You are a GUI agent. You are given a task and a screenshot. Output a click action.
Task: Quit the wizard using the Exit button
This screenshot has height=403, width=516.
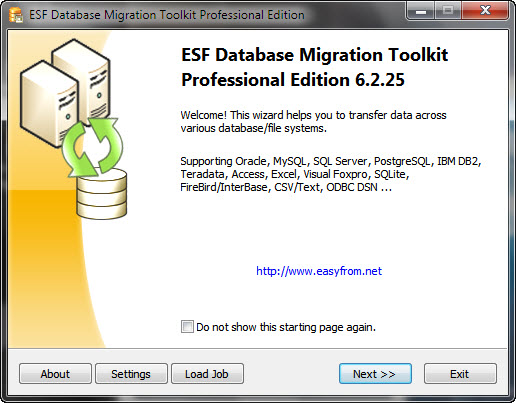[x=460, y=374]
